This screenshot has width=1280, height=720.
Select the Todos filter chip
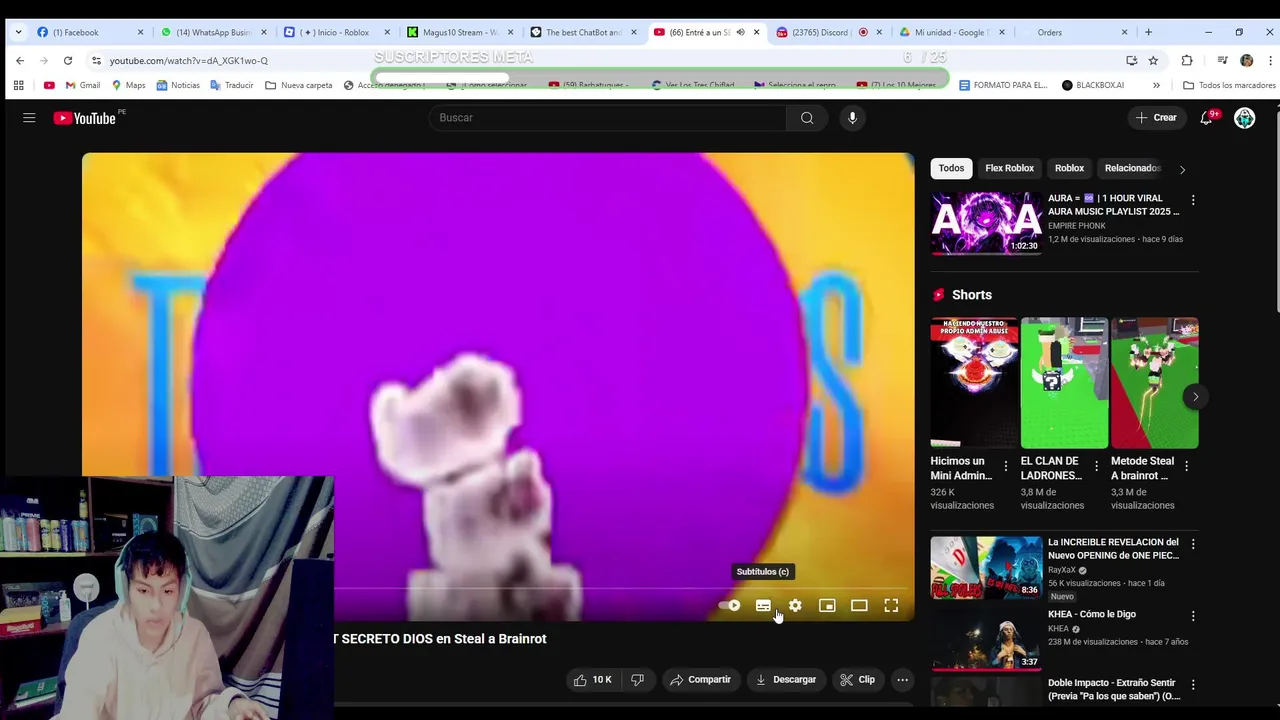(951, 168)
